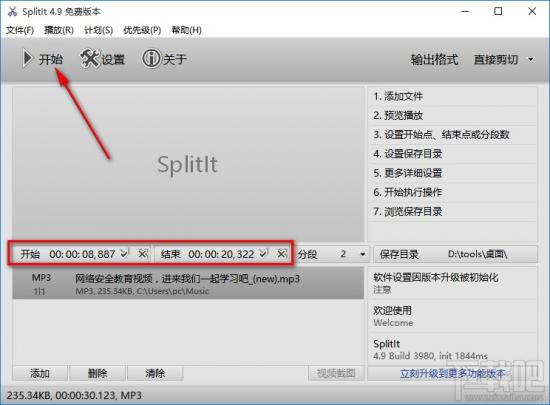Click the 视频截图 button
550x405 pixels.
[x=336, y=373]
